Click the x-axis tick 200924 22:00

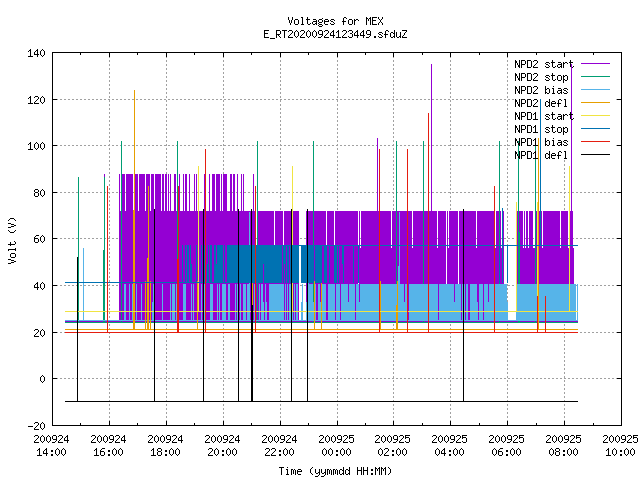point(279,446)
